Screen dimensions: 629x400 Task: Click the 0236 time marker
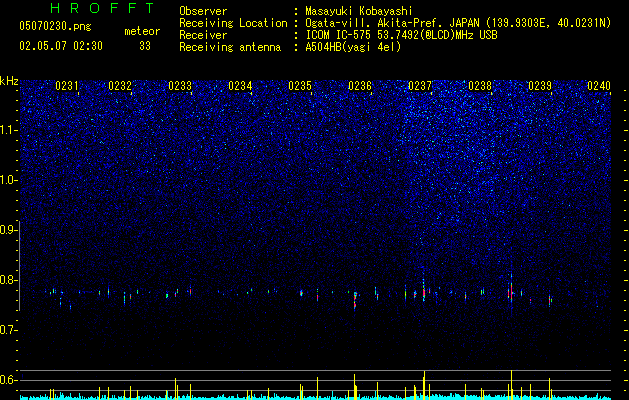360,86
